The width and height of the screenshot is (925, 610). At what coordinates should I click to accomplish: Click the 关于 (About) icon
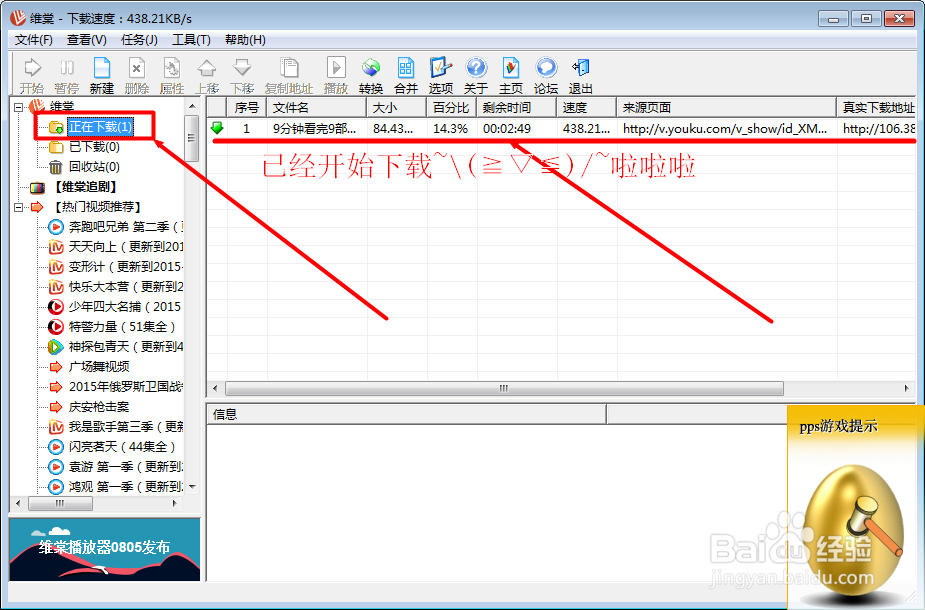pyautogui.click(x=475, y=76)
